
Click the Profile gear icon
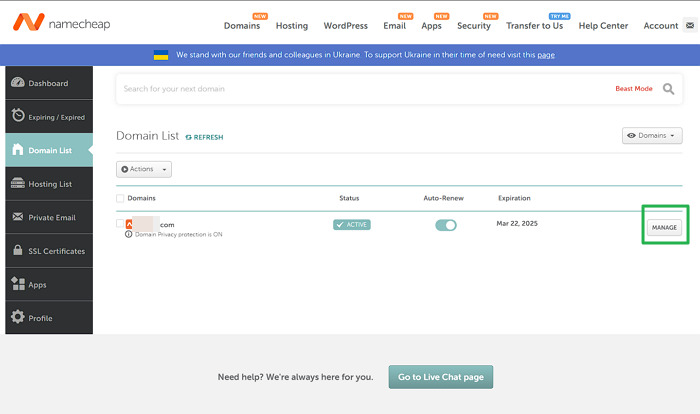[18, 317]
